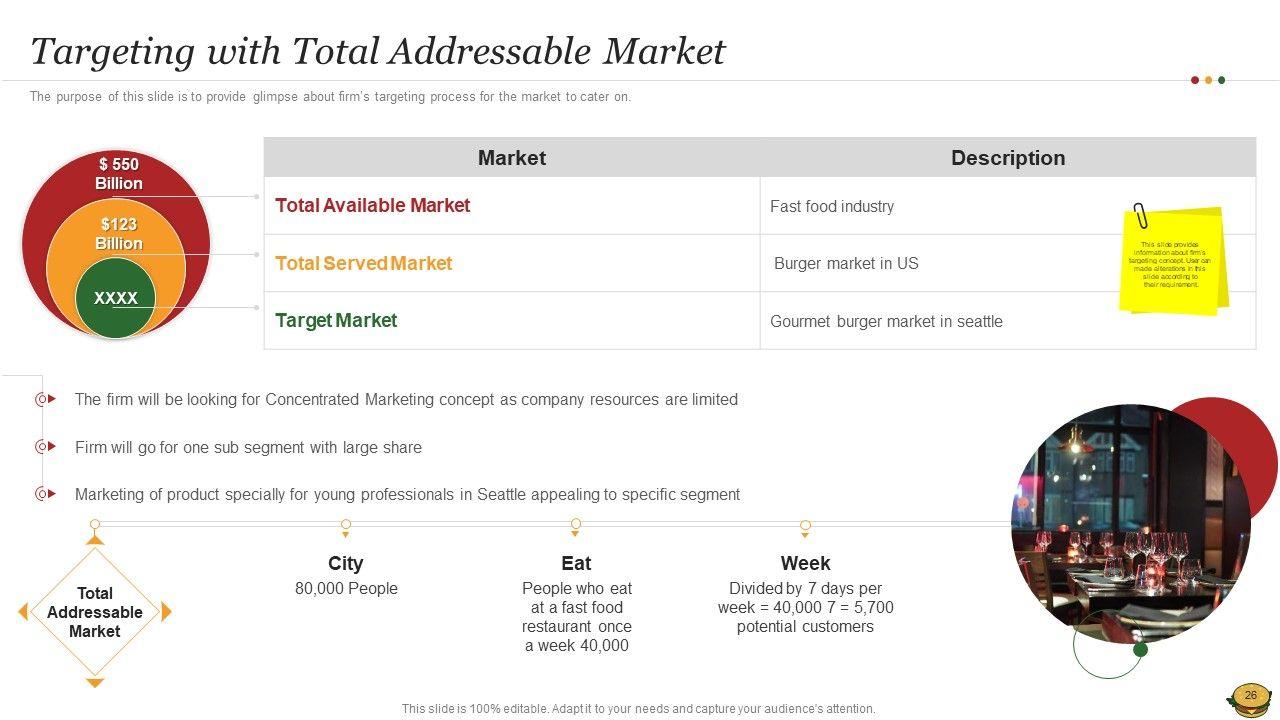
Task: Click the timeline marker above City
Action: click(346, 525)
